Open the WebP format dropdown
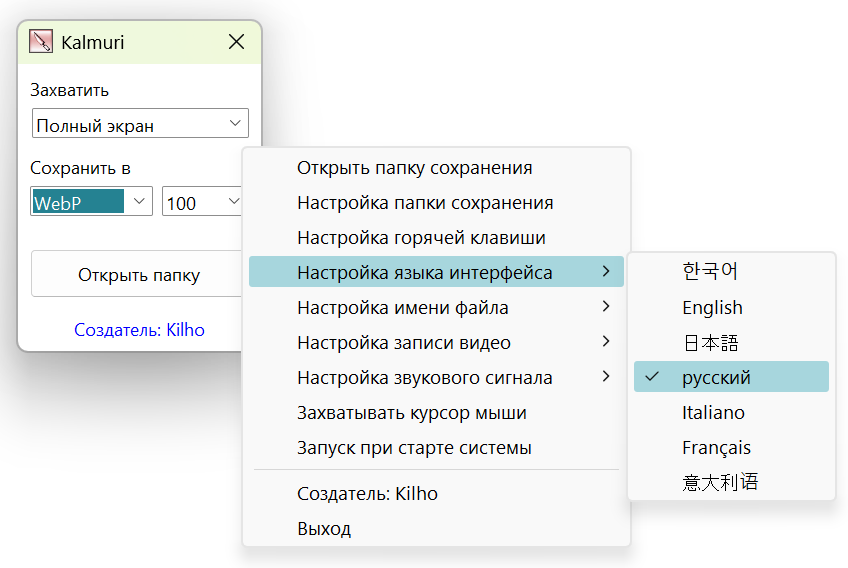Screen dimensions: 848x568 click(91, 201)
